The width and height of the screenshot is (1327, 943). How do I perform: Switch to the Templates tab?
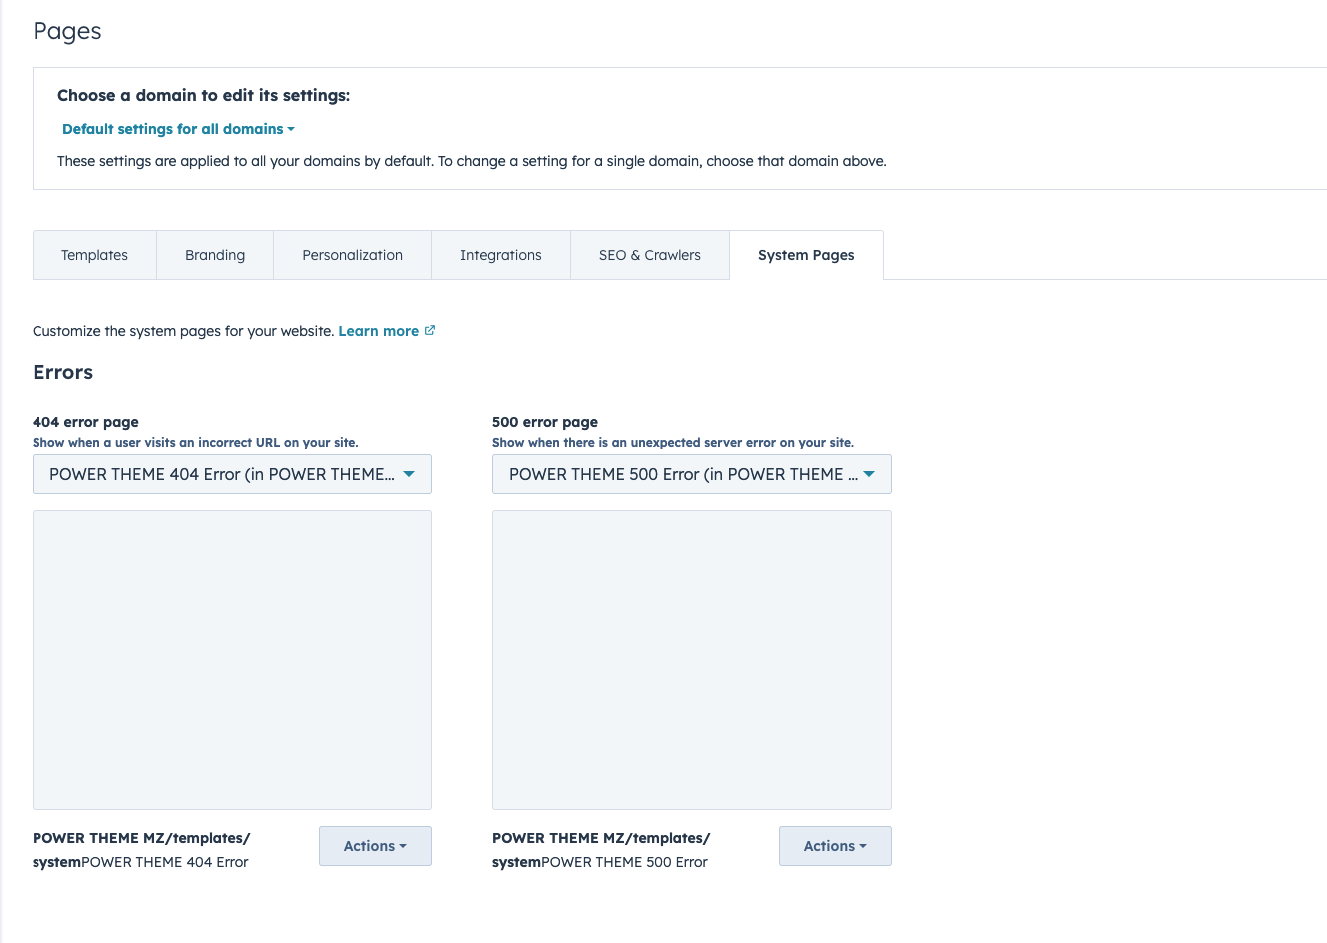95,255
